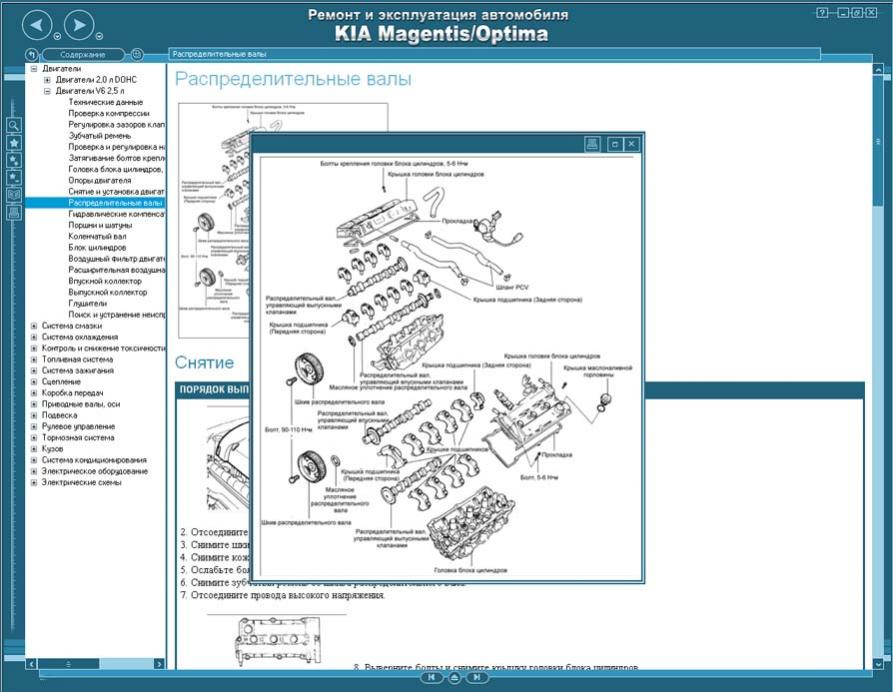Expand the Тормозная система section
This screenshot has width=893, height=692.
(34, 437)
